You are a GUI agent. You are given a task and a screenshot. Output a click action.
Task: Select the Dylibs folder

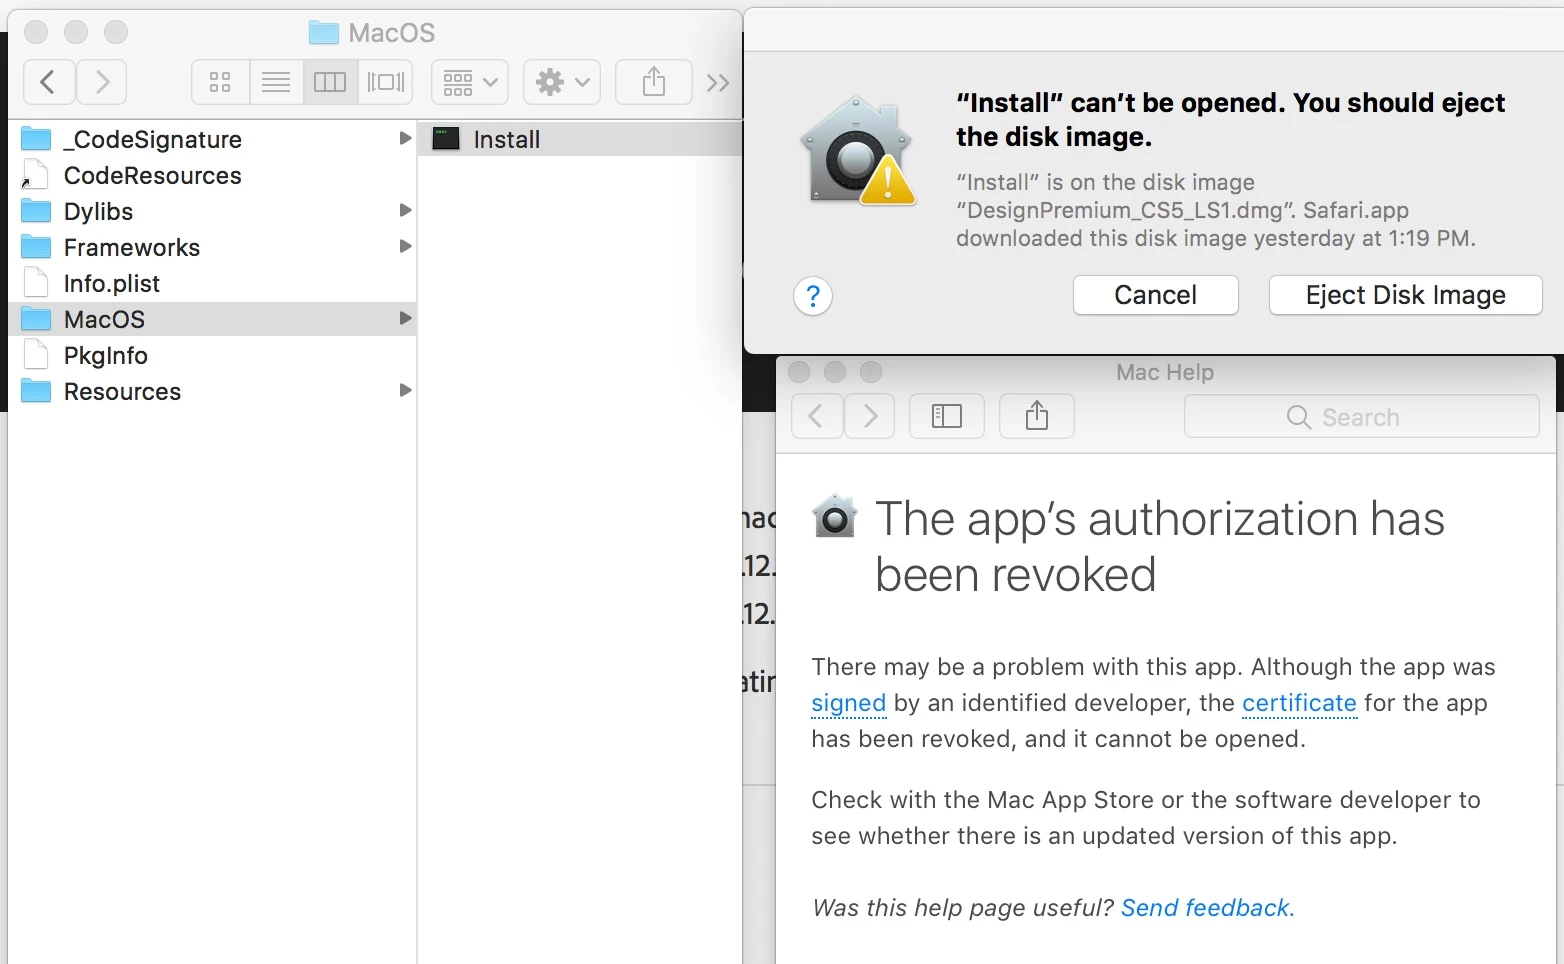tap(212, 211)
